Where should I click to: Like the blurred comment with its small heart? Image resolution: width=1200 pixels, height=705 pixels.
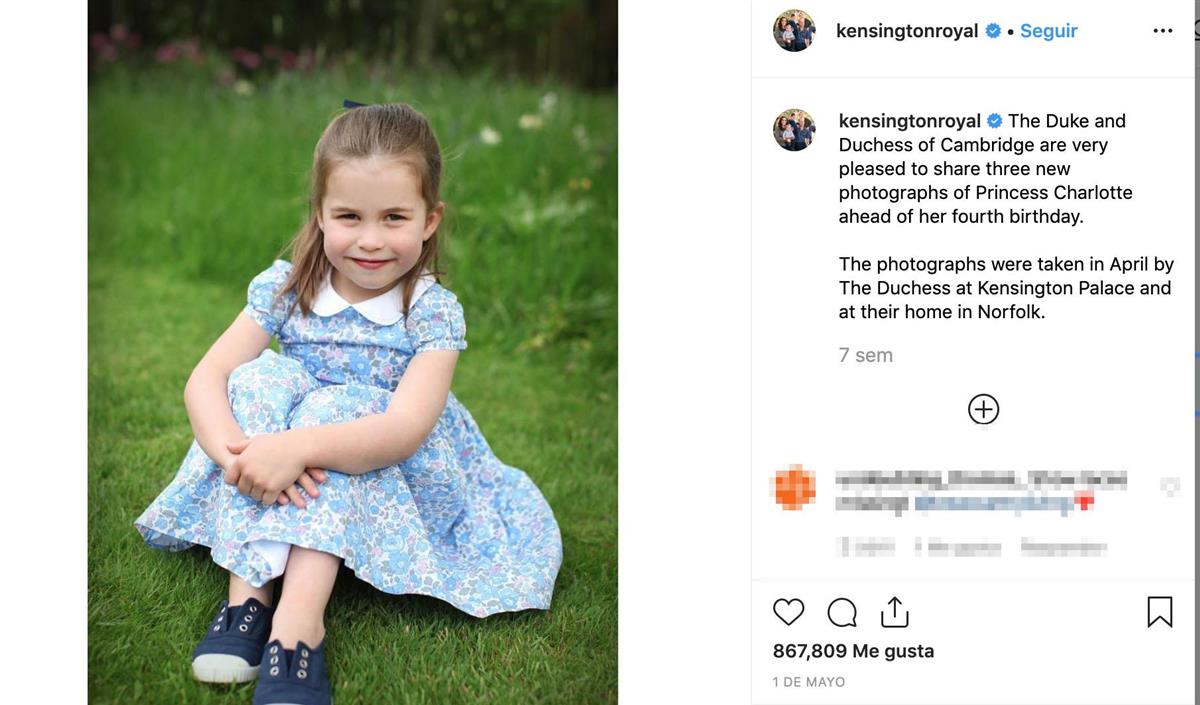pyautogui.click(x=1169, y=486)
